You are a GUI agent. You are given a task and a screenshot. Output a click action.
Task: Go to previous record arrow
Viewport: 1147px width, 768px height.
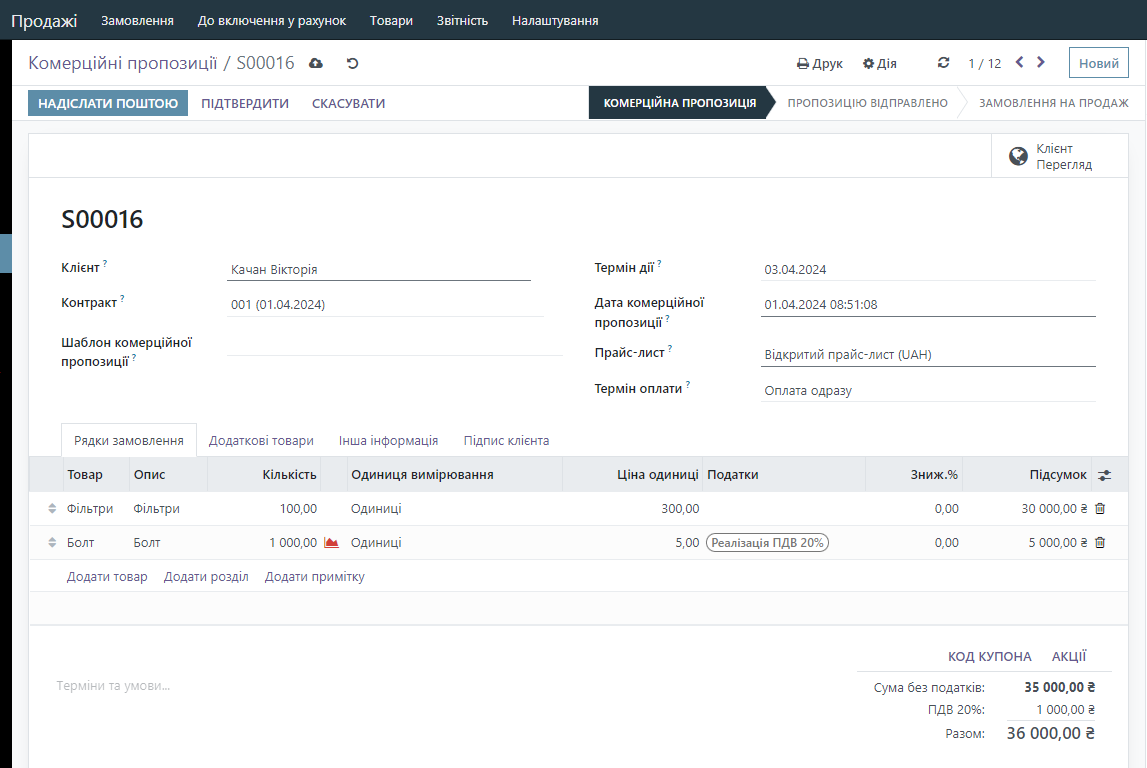pyautogui.click(x=1019, y=62)
